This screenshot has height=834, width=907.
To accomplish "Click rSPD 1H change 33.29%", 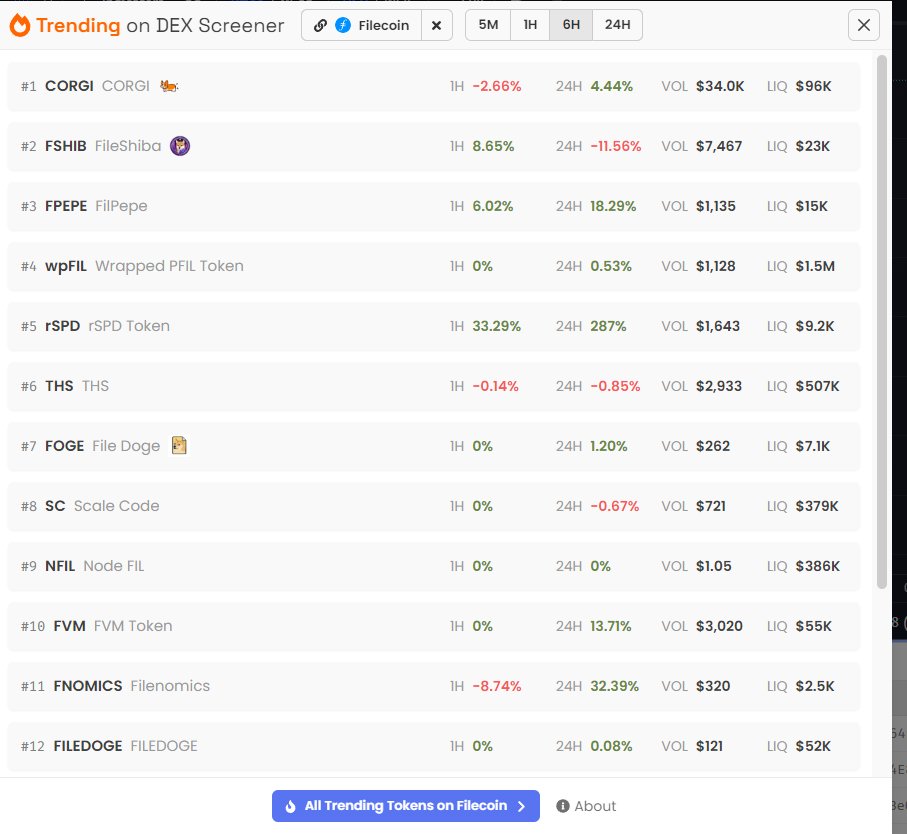I will [x=496, y=326].
